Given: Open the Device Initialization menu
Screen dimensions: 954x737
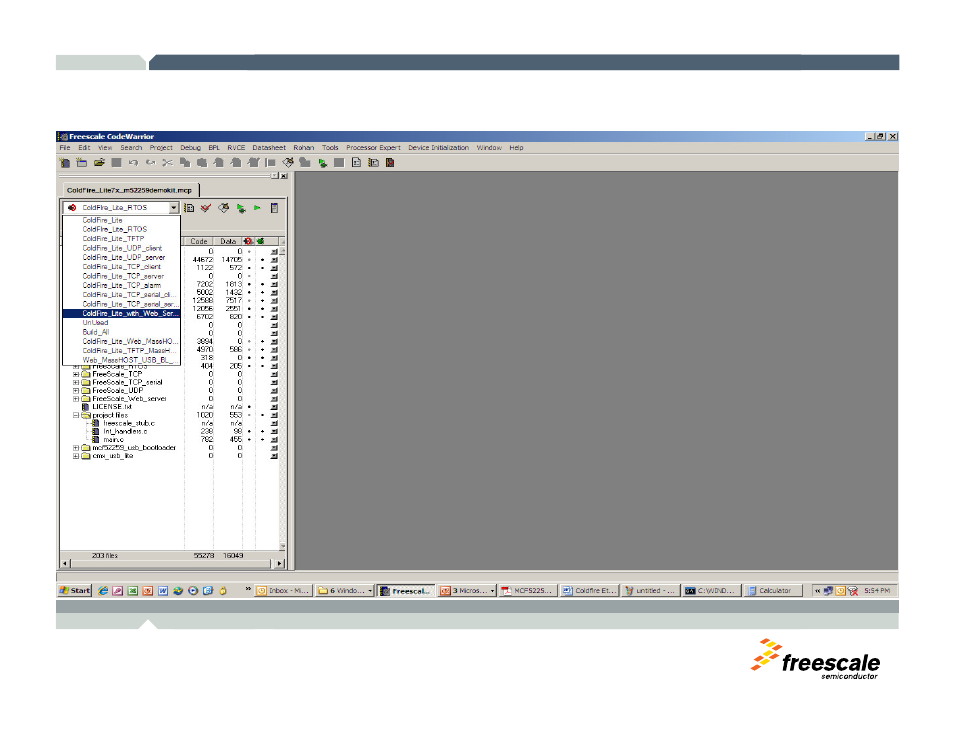Looking at the screenshot, I should click(x=438, y=148).
